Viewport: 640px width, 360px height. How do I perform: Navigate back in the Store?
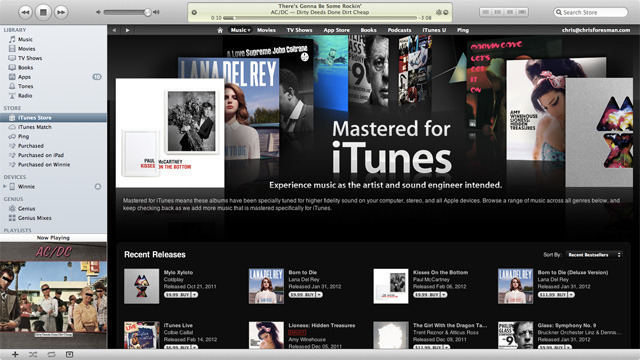pyautogui.click(x=114, y=30)
